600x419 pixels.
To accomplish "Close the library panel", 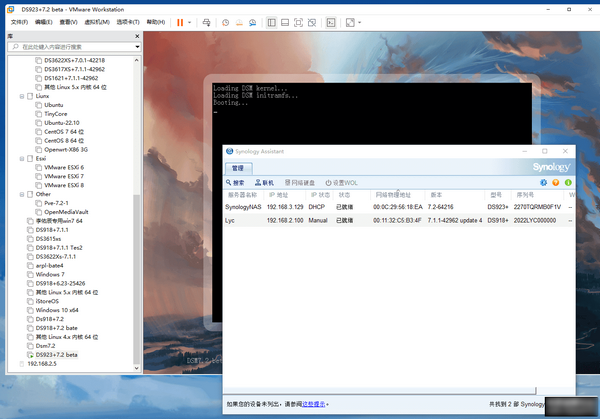I will [x=137, y=36].
